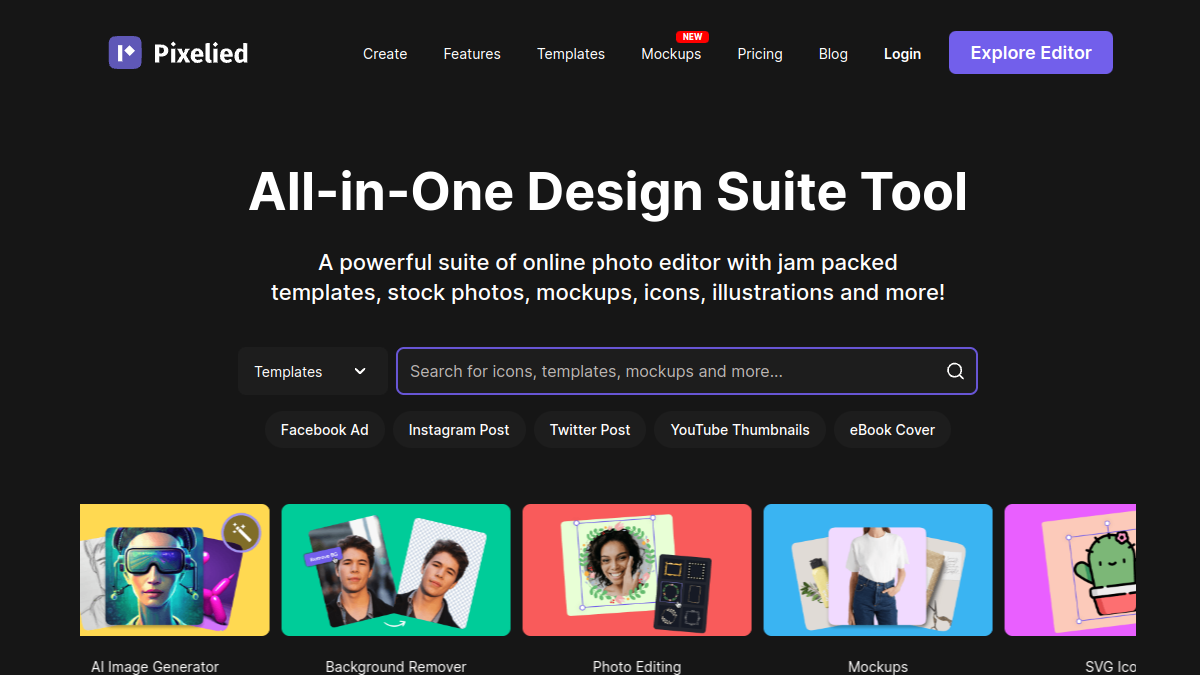Image resolution: width=1200 pixels, height=675 pixels.
Task: Select the Instagram Post tag
Action: click(459, 430)
